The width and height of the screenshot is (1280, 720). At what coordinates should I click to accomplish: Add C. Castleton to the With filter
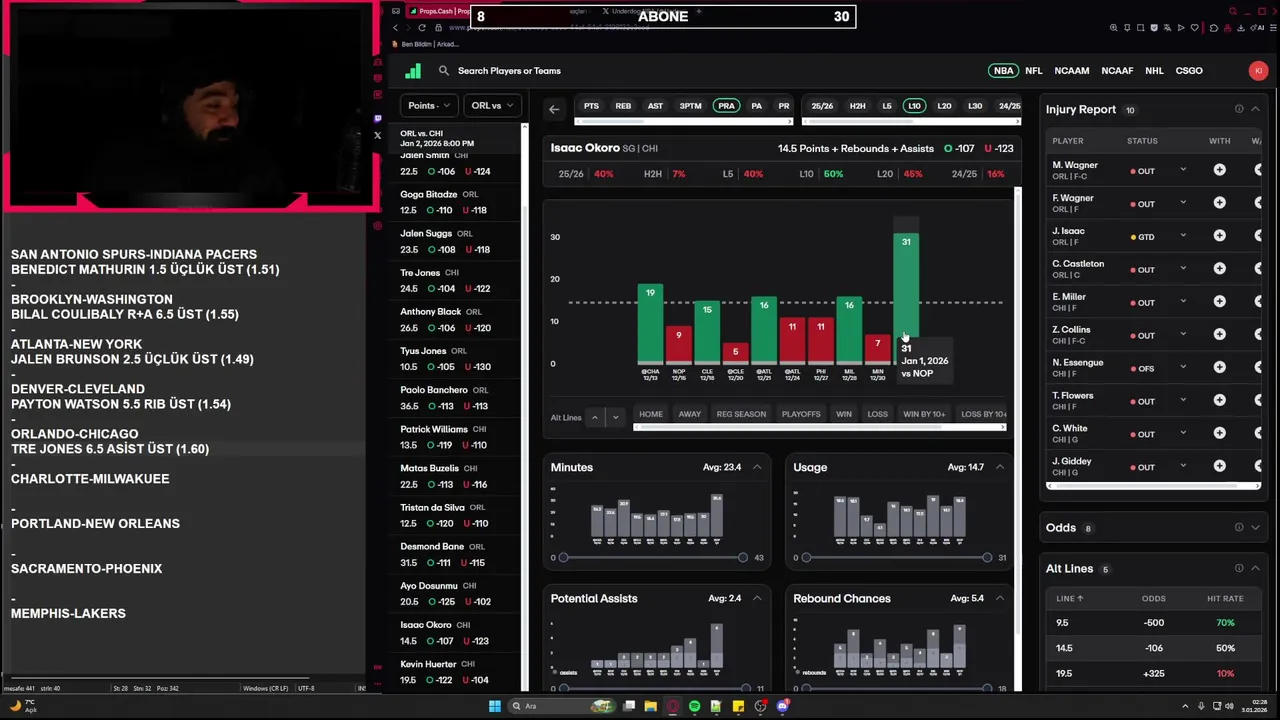pos(1219,269)
